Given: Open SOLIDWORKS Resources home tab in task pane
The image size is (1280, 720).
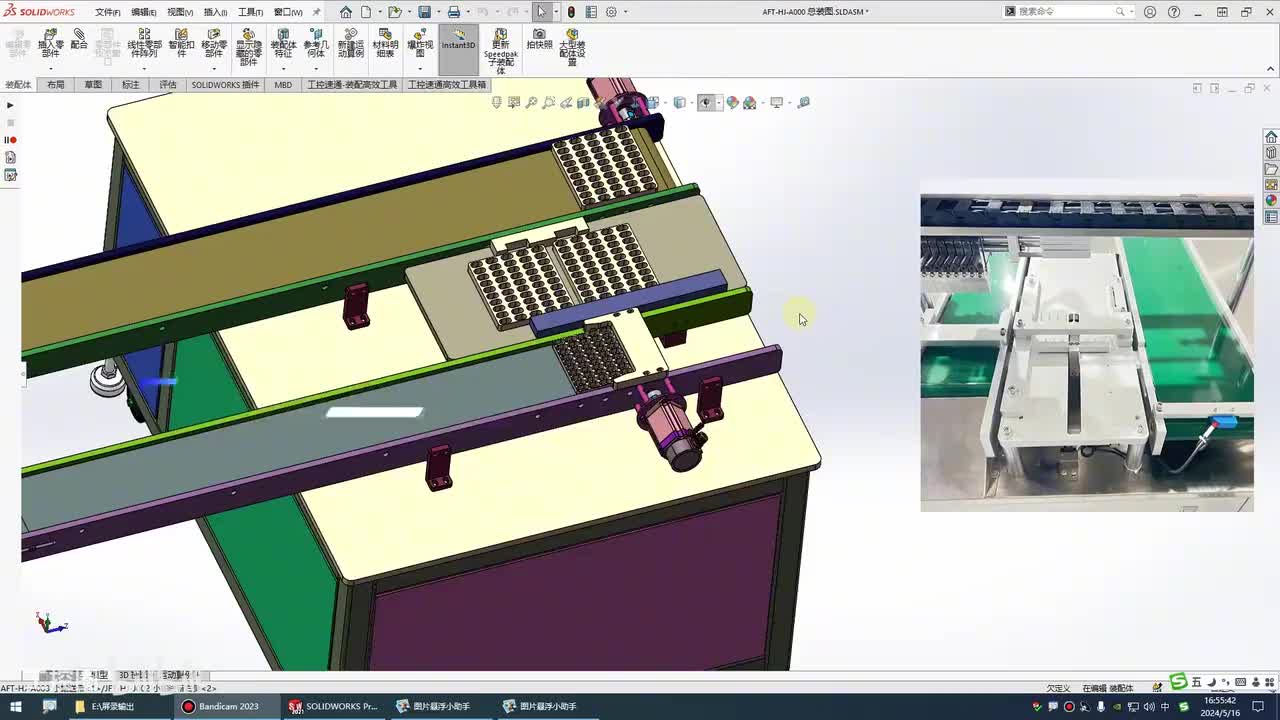Looking at the screenshot, I should 1271,137.
